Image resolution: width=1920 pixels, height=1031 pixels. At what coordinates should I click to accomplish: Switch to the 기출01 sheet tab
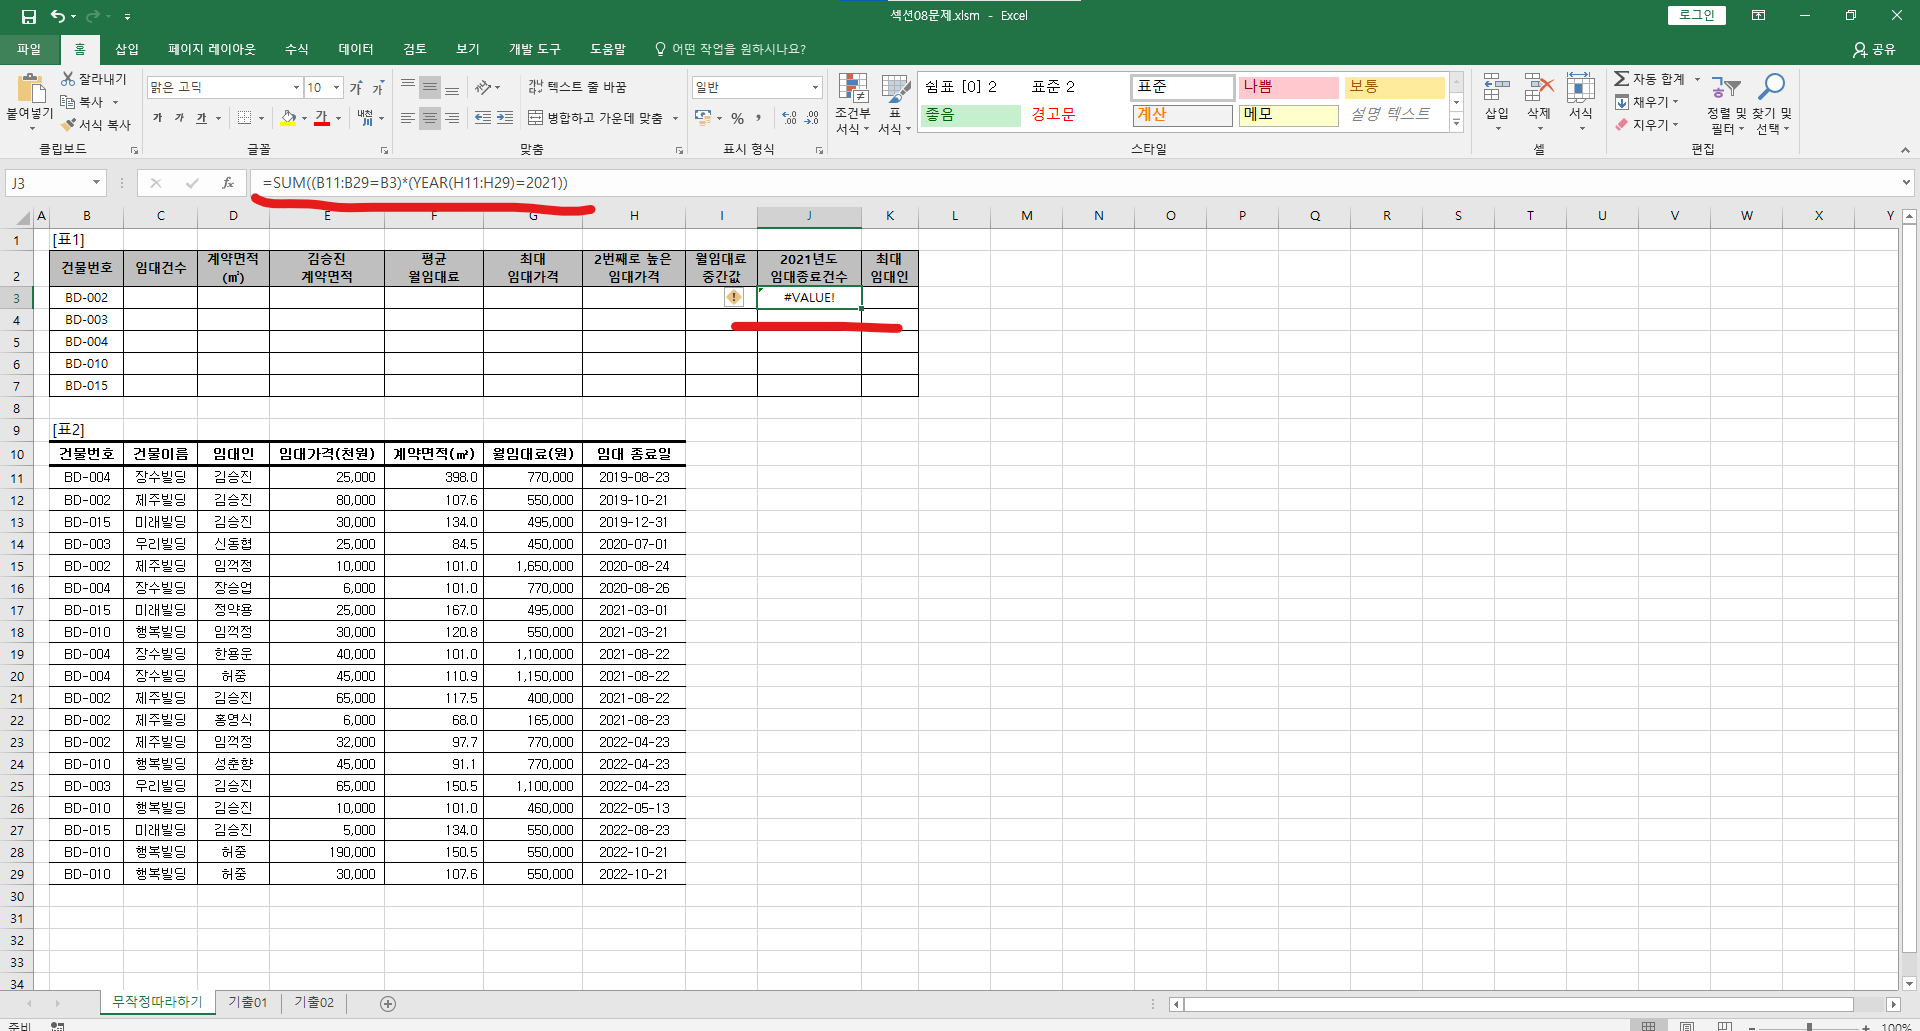[247, 1002]
